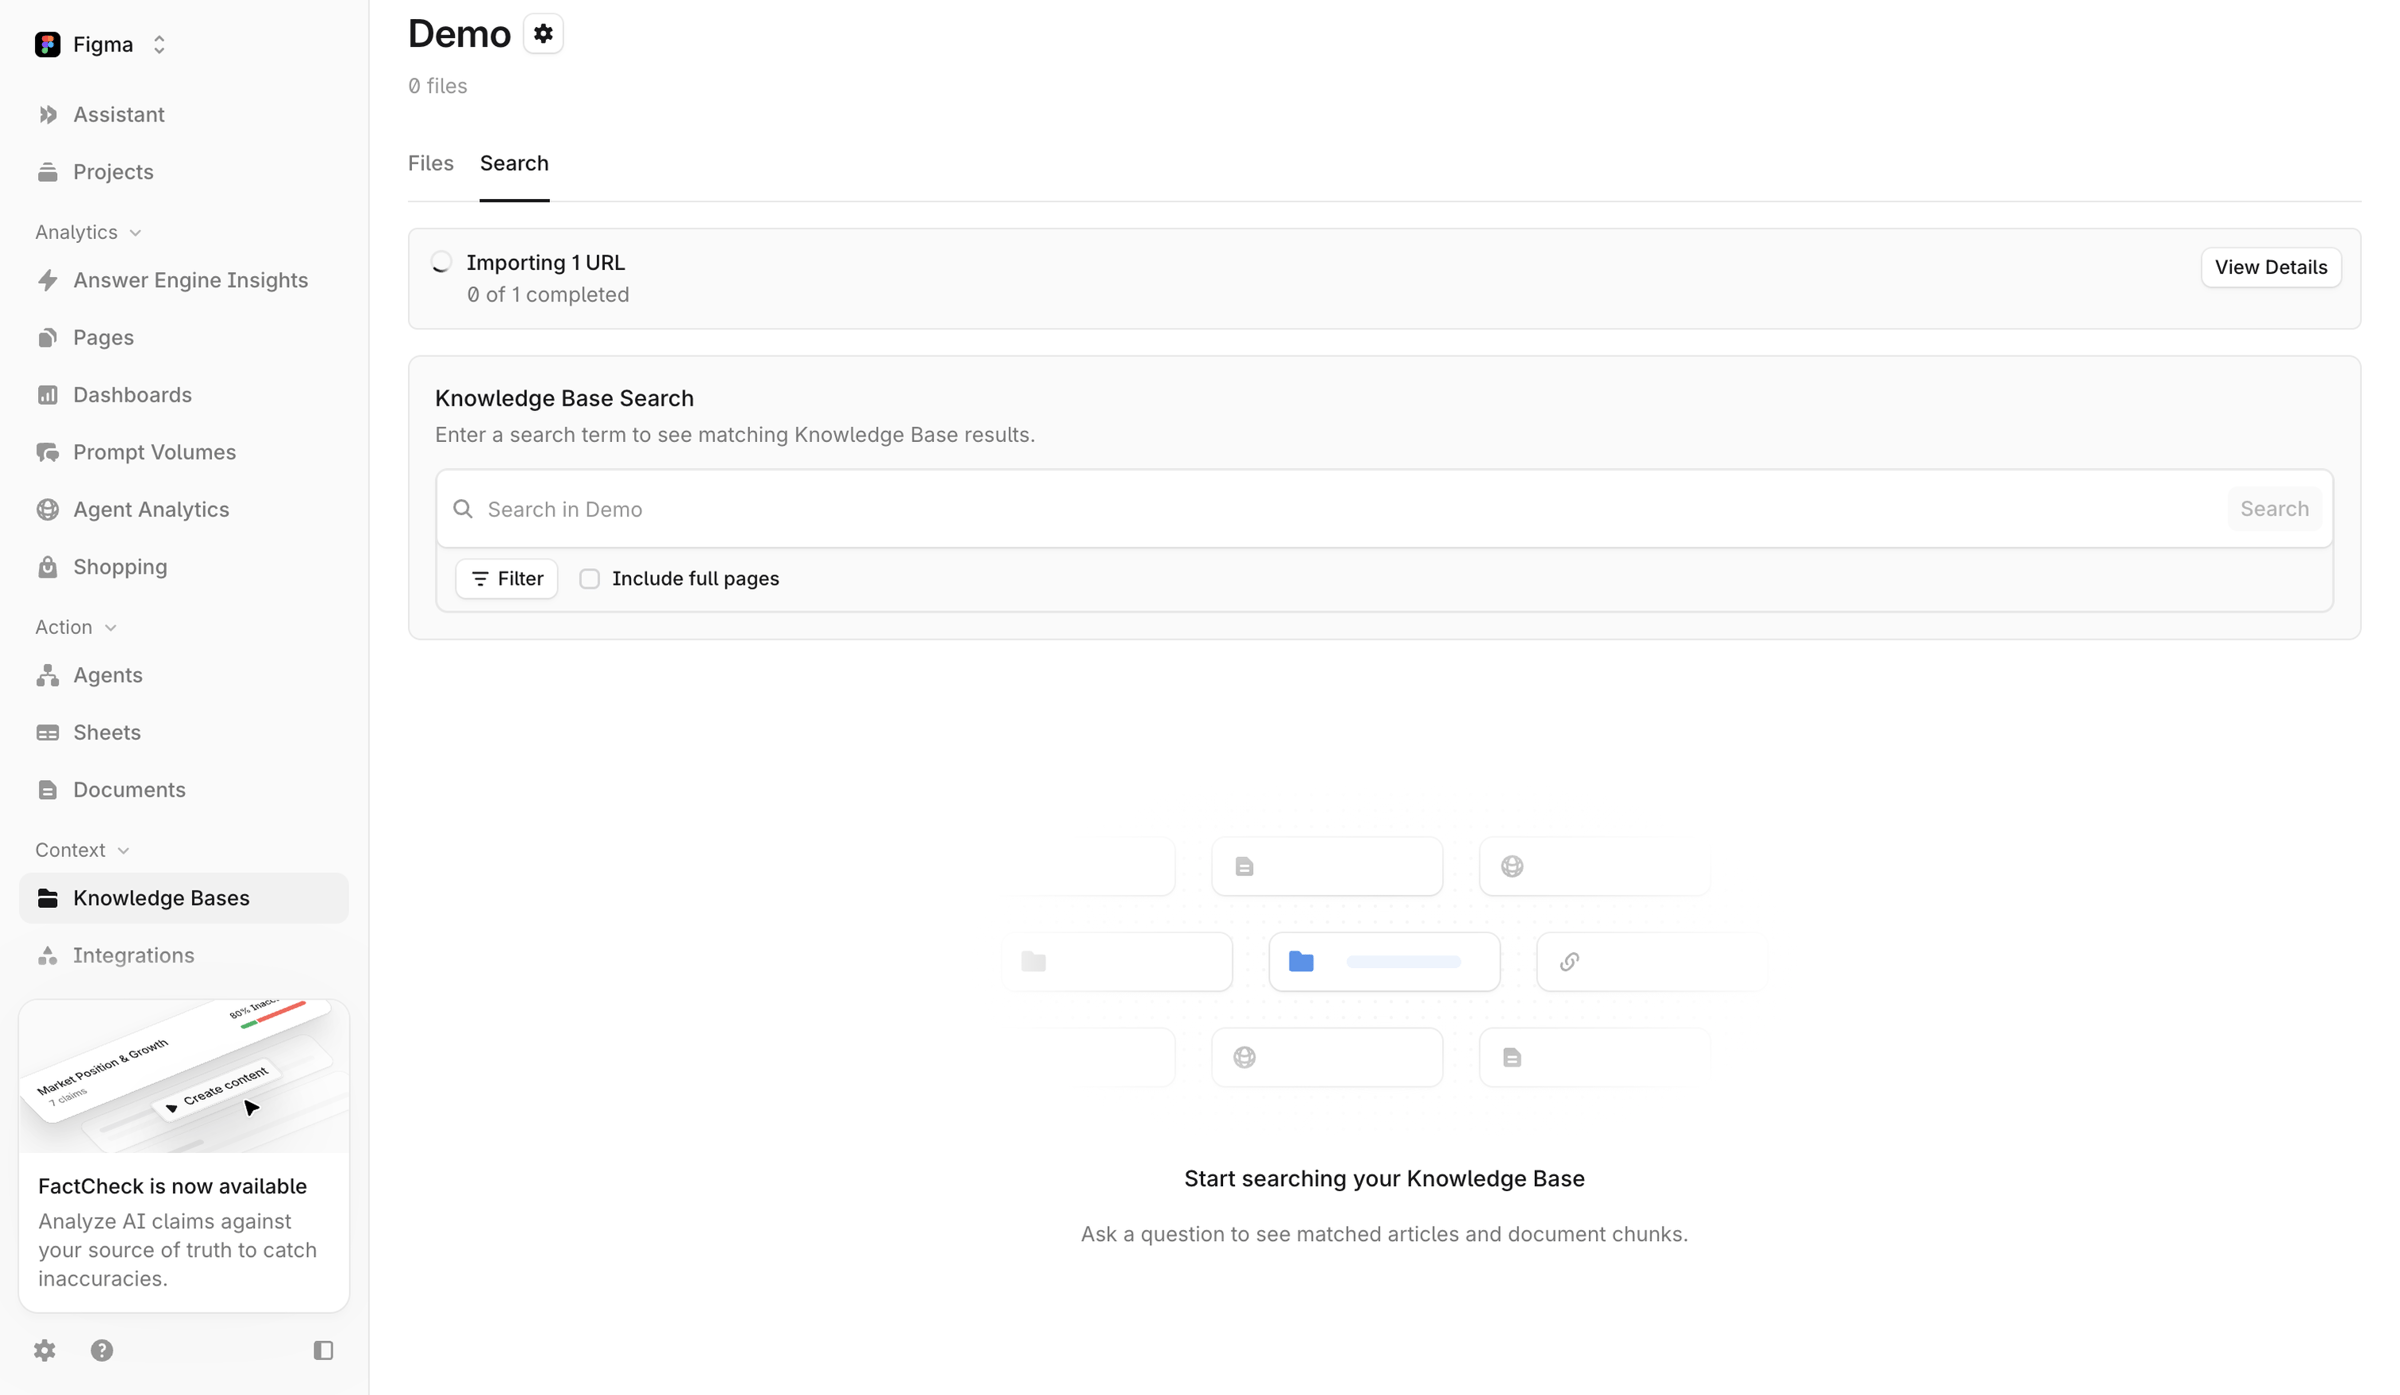This screenshot has width=2400, height=1395.
Task: Click "FactCheck is now available" heading
Action: click(x=172, y=1186)
